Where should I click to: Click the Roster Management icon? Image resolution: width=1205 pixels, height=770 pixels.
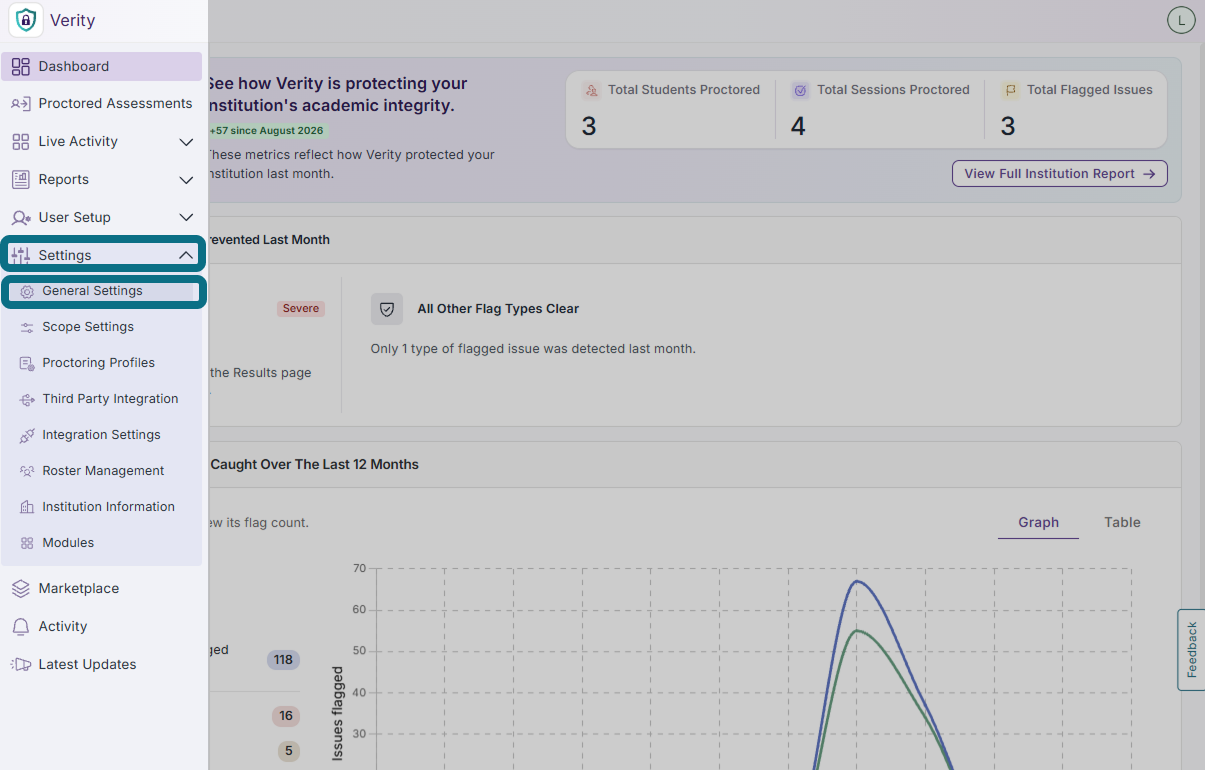click(27, 472)
